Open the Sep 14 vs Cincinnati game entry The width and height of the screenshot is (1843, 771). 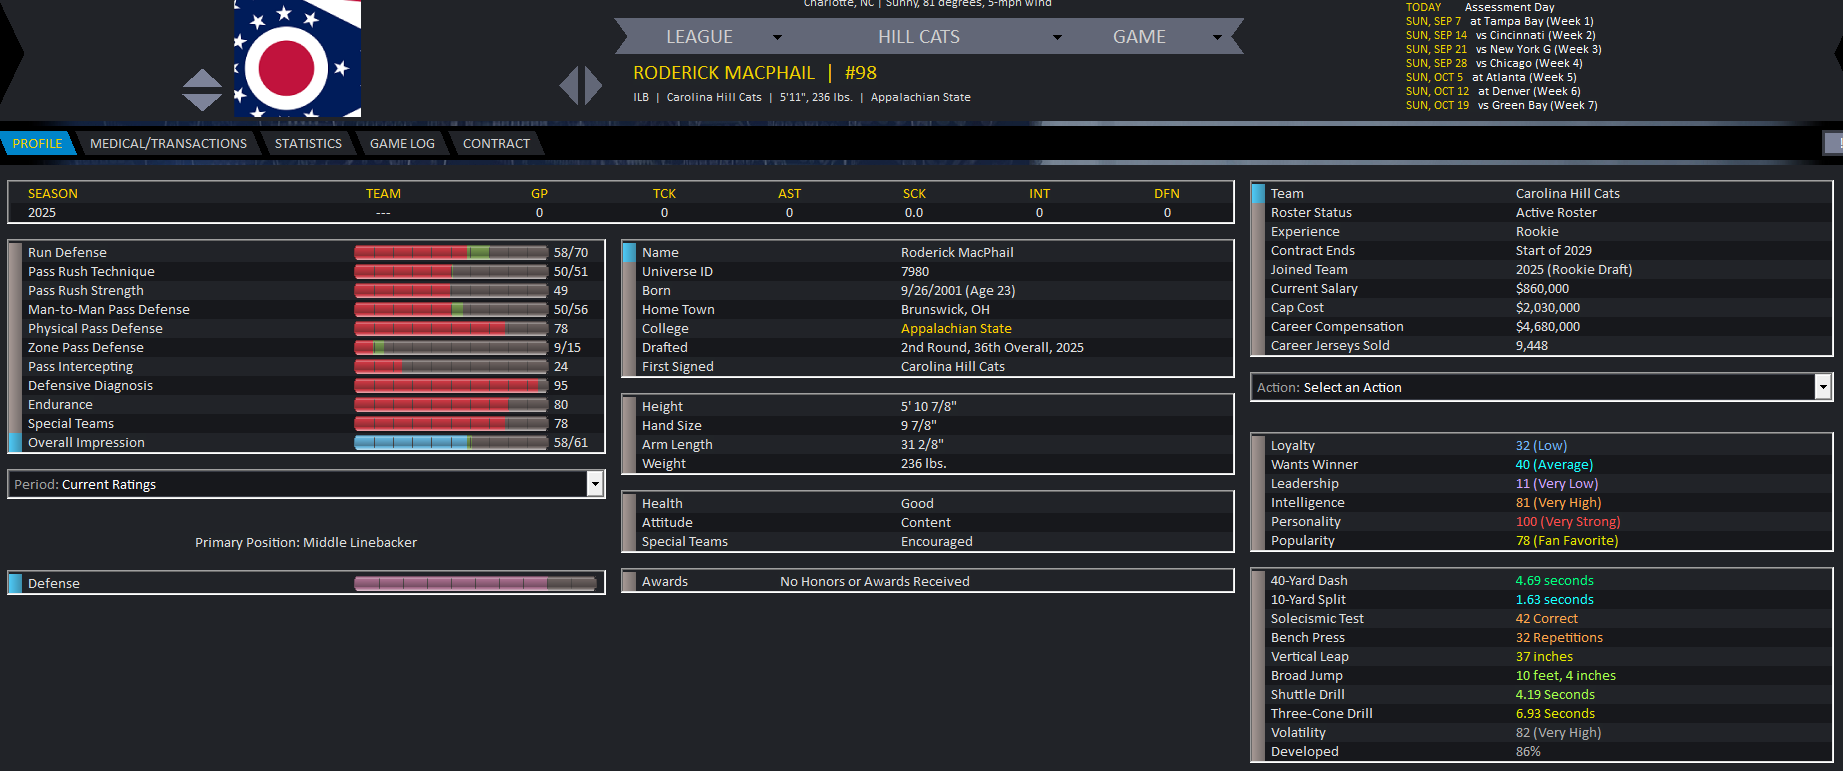(1500, 35)
